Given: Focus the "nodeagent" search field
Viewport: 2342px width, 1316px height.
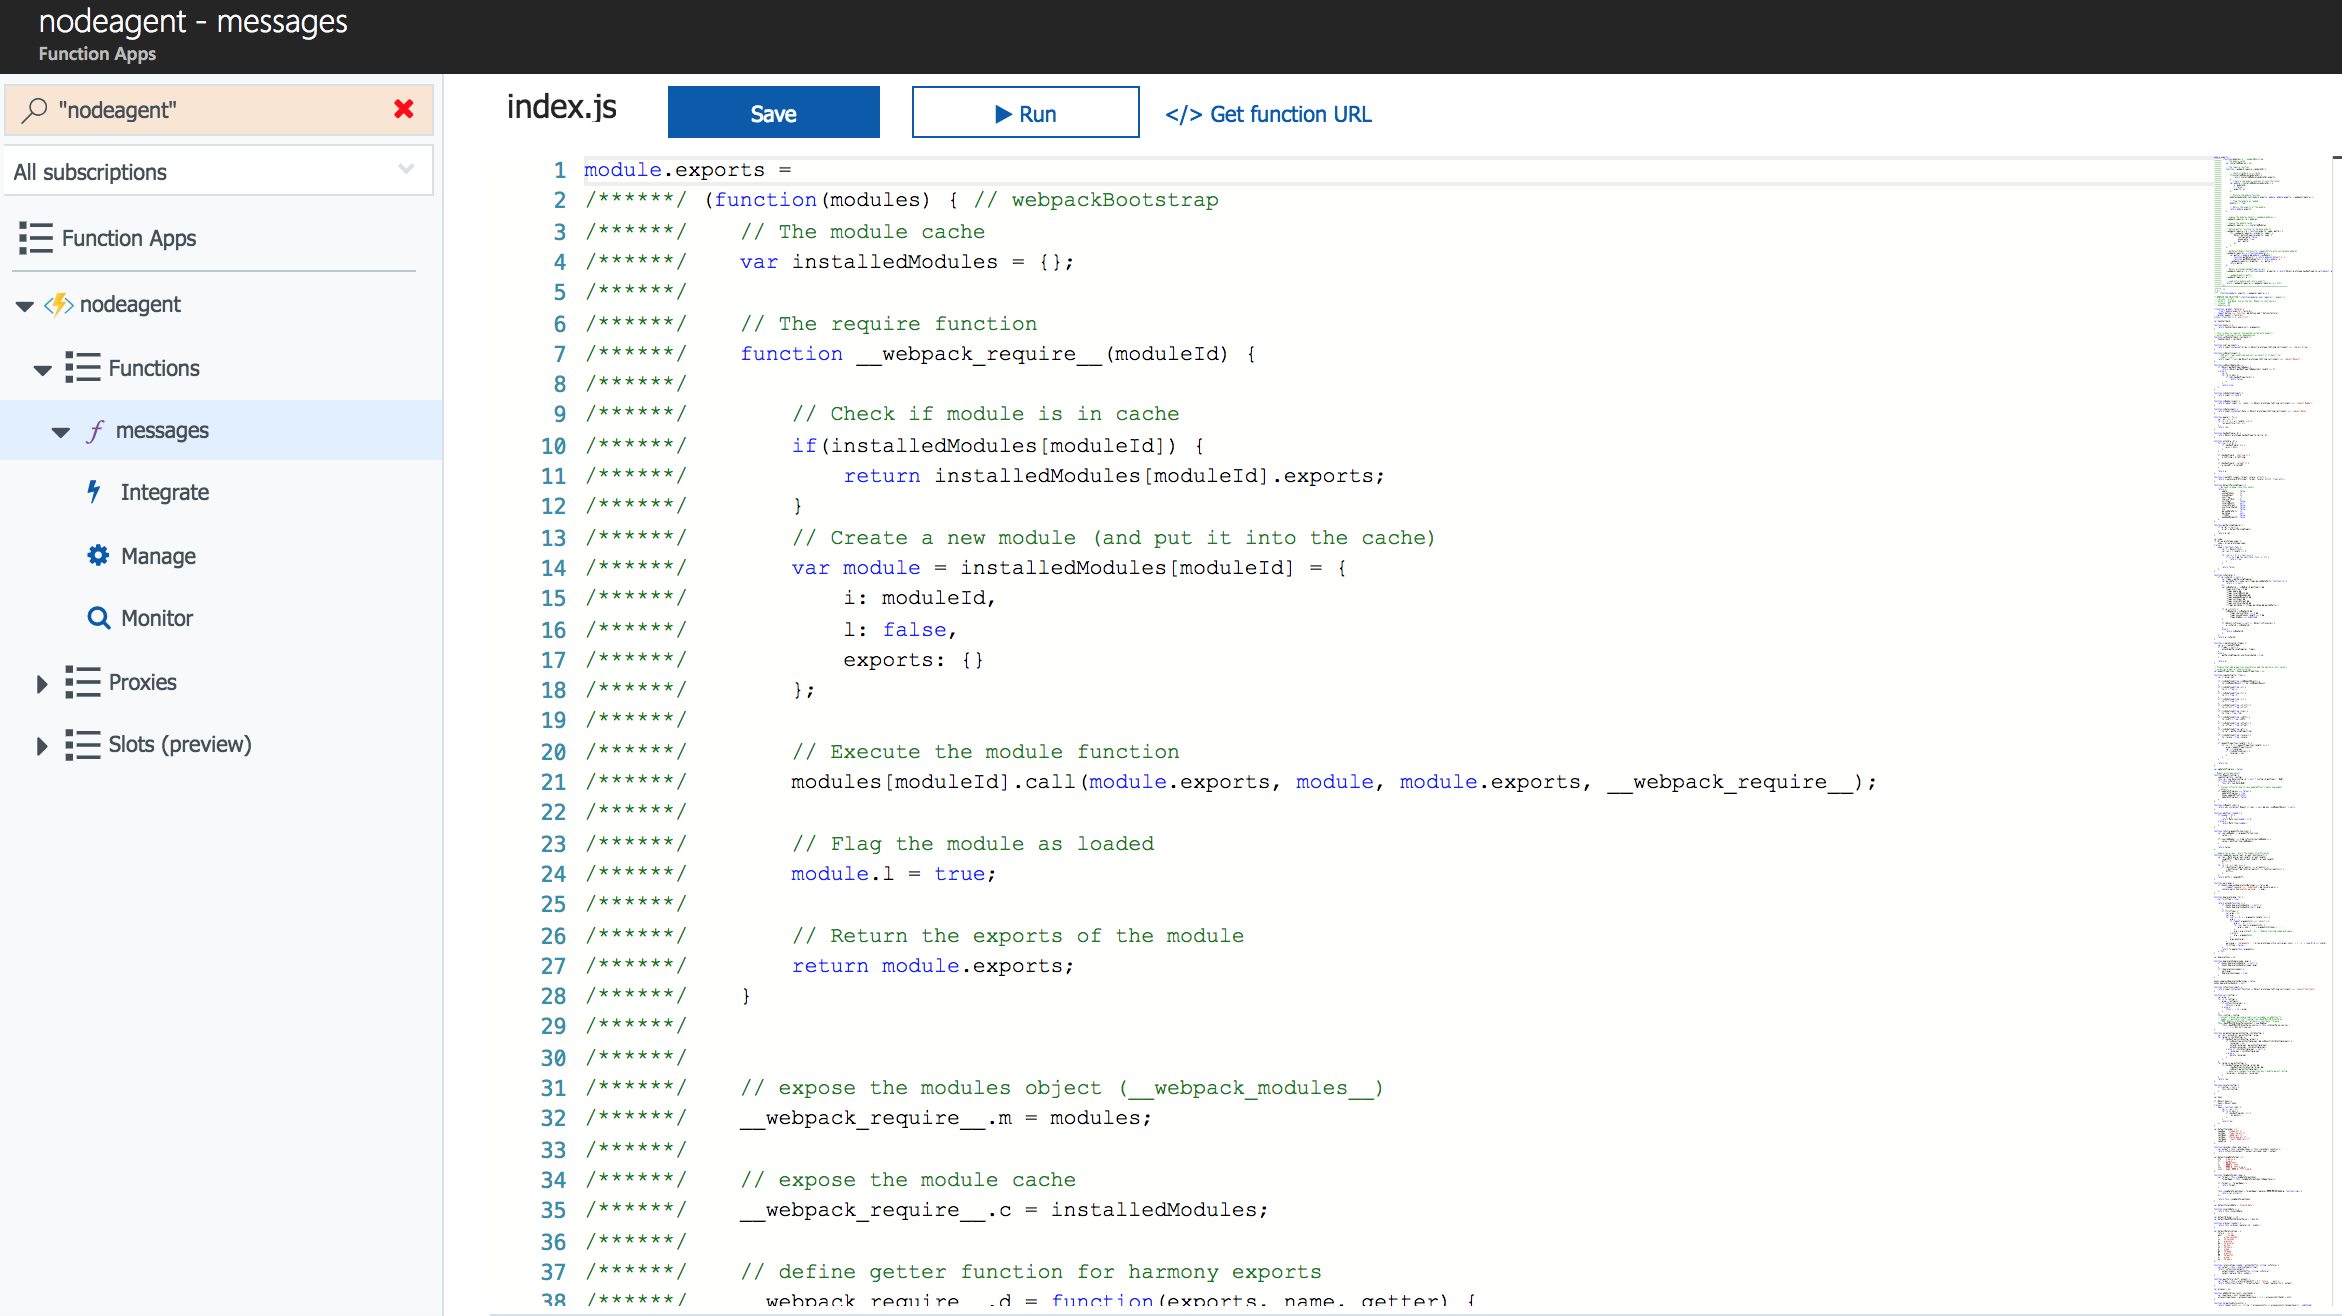Looking at the screenshot, I should click(x=218, y=110).
